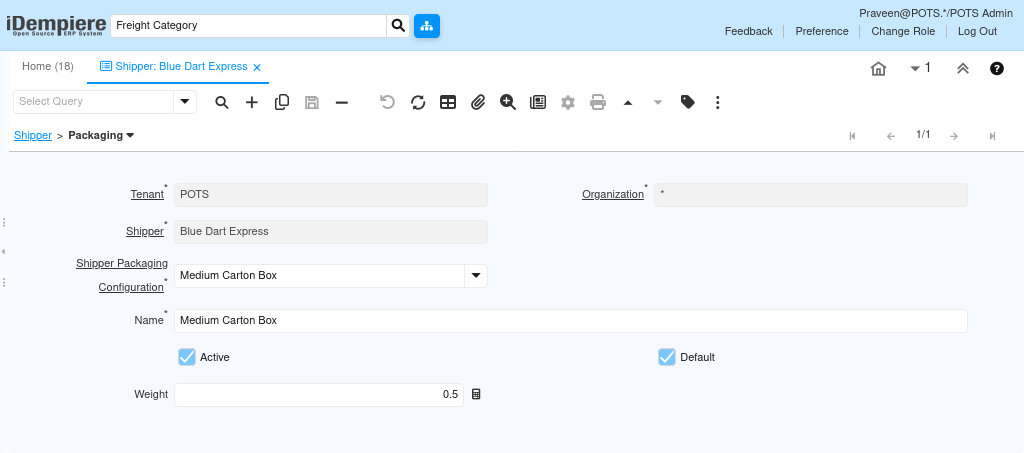1024x453 pixels.
Task: Click the left panel collapse arrow handle
Action: [x=4, y=251]
